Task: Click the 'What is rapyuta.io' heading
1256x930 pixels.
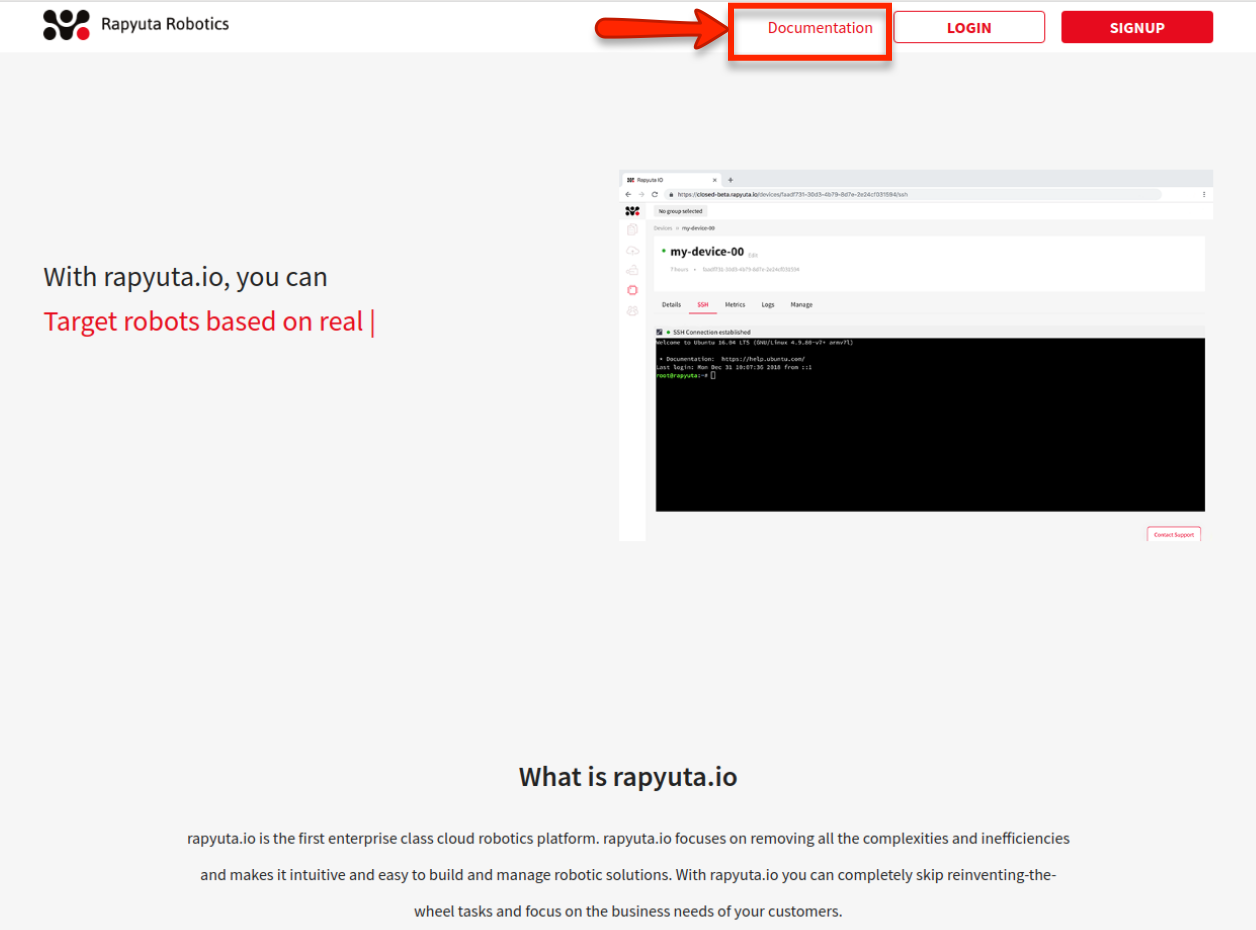Action: [628, 776]
